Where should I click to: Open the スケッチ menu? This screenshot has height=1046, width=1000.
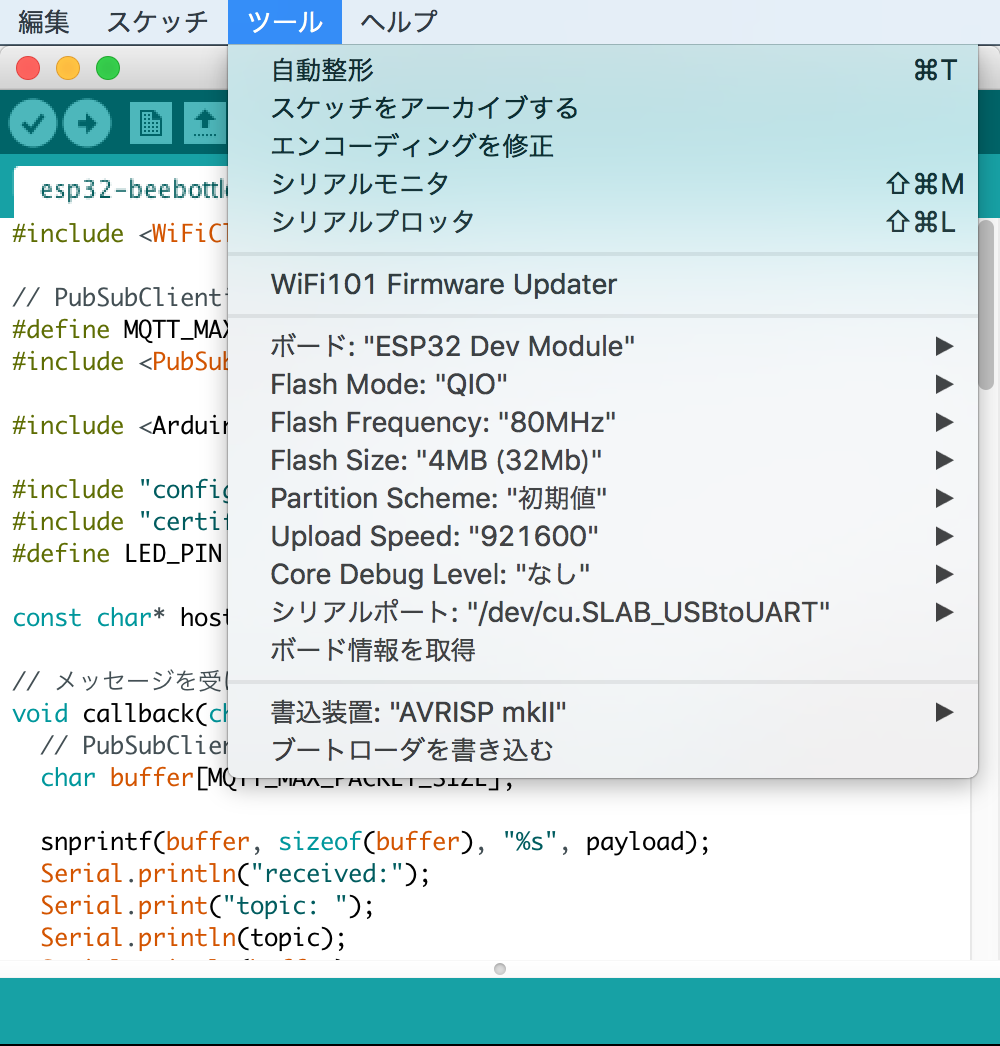tap(157, 22)
